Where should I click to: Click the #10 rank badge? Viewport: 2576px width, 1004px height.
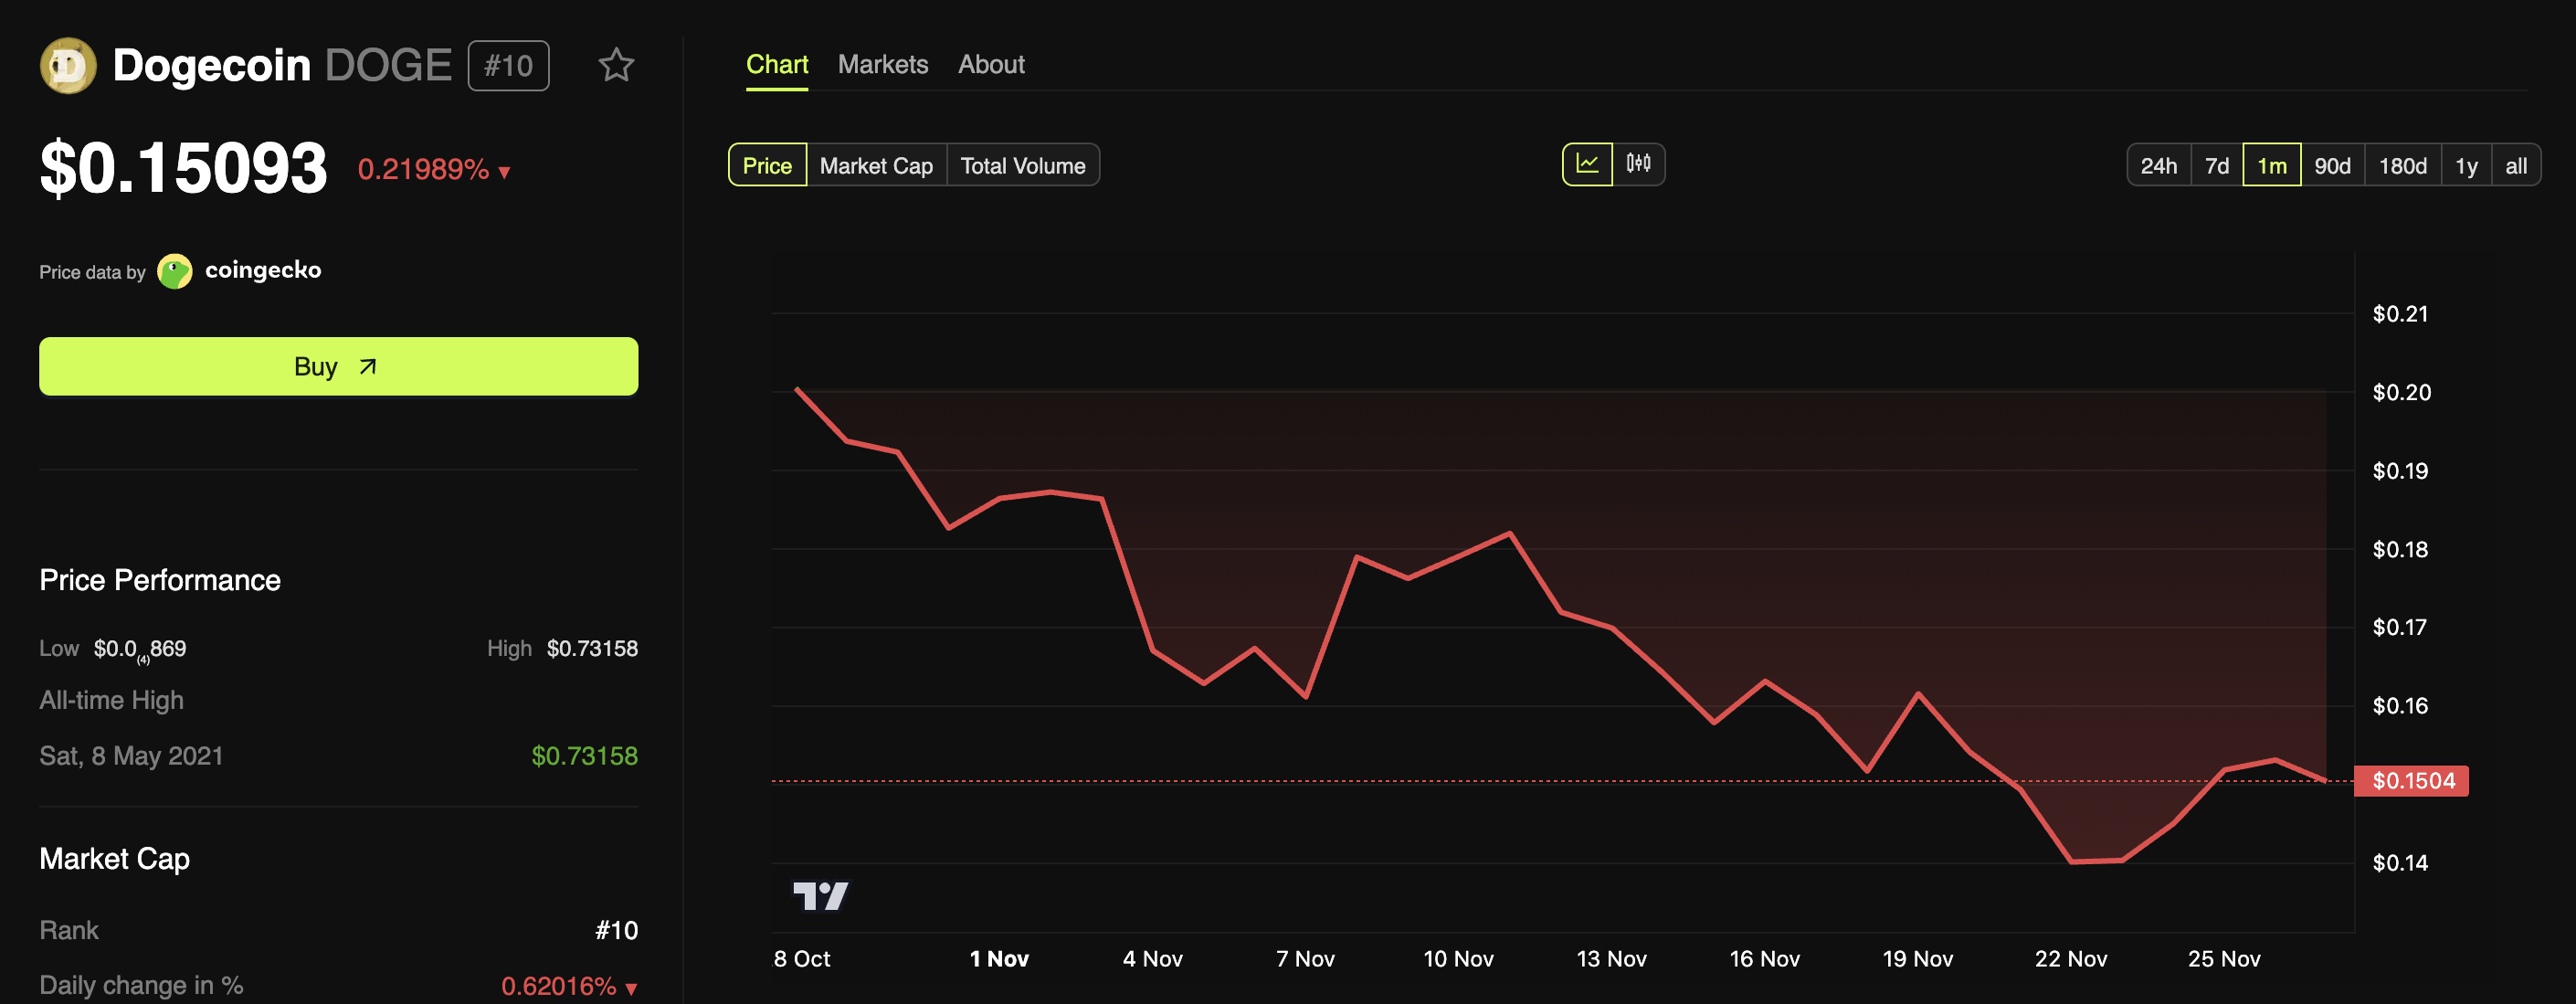tap(508, 66)
